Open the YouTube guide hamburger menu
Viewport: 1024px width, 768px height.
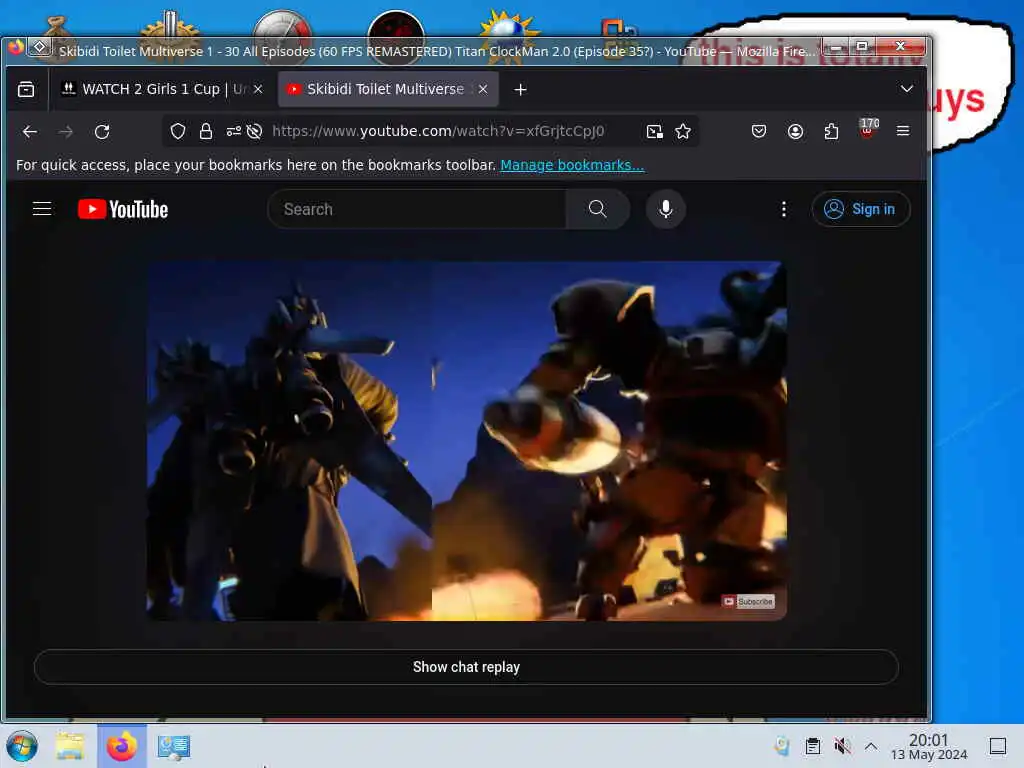click(x=42, y=209)
